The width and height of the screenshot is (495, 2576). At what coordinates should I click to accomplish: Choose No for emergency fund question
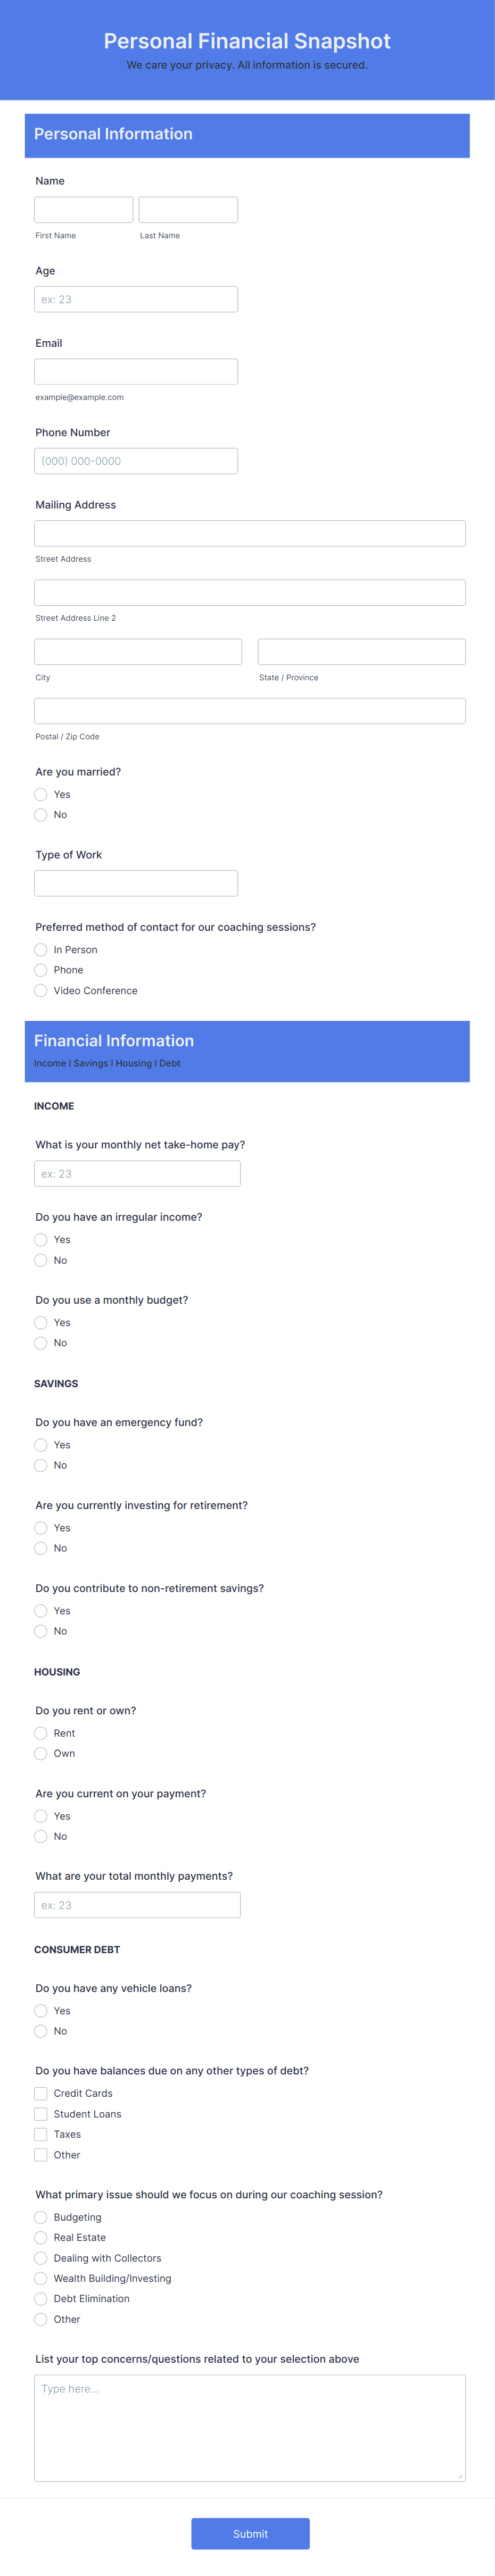pyautogui.click(x=40, y=1465)
